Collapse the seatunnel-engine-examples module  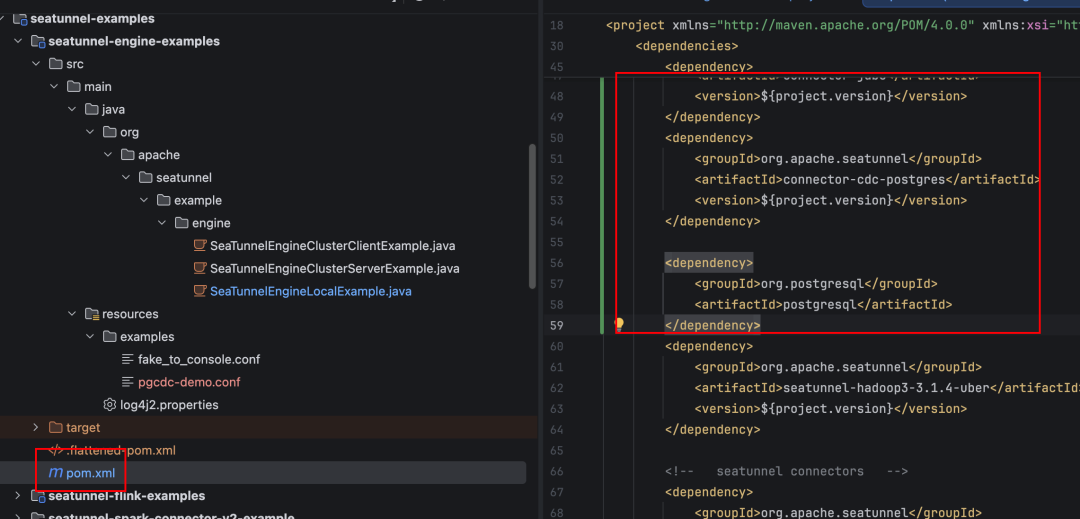click(18, 41)
